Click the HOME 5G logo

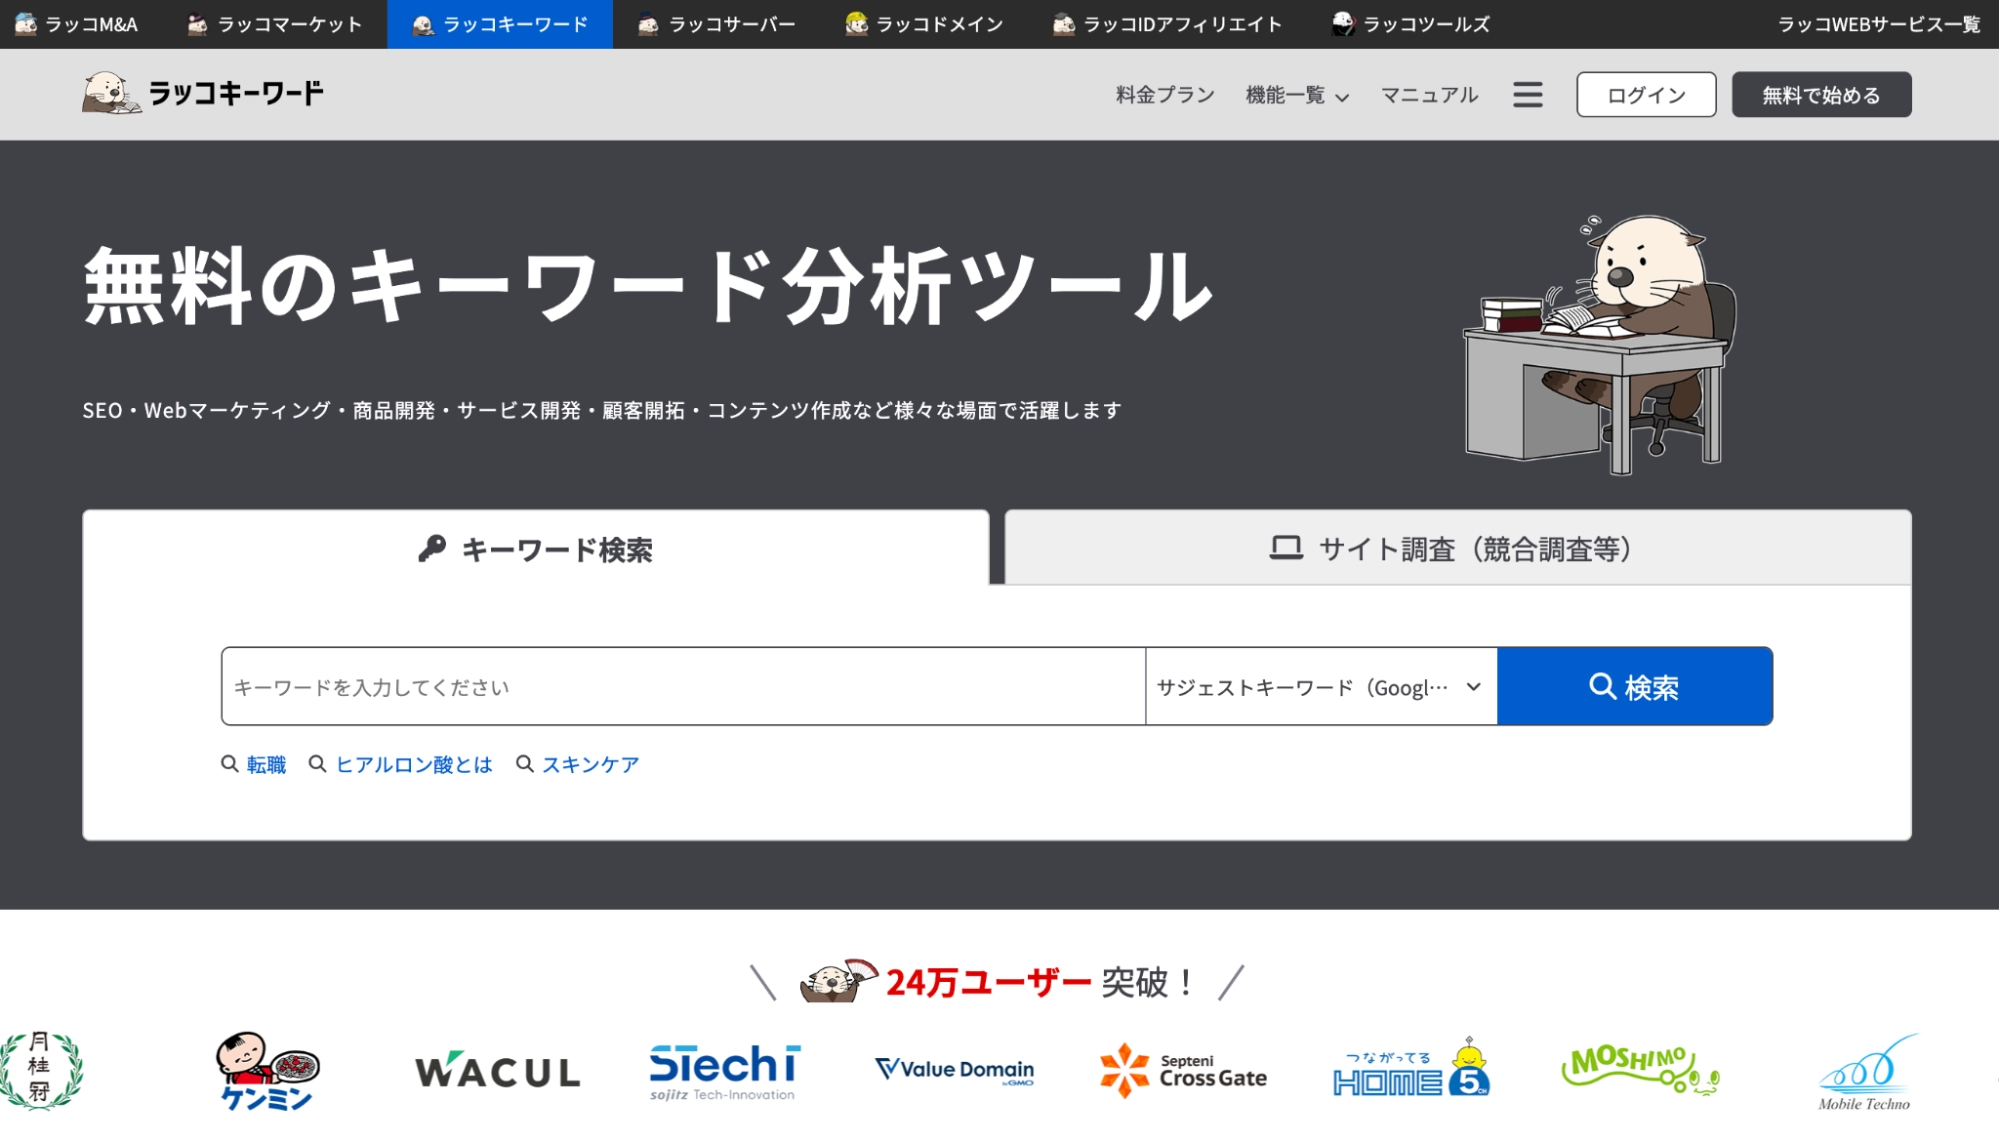click(x=1411, y=1067)
